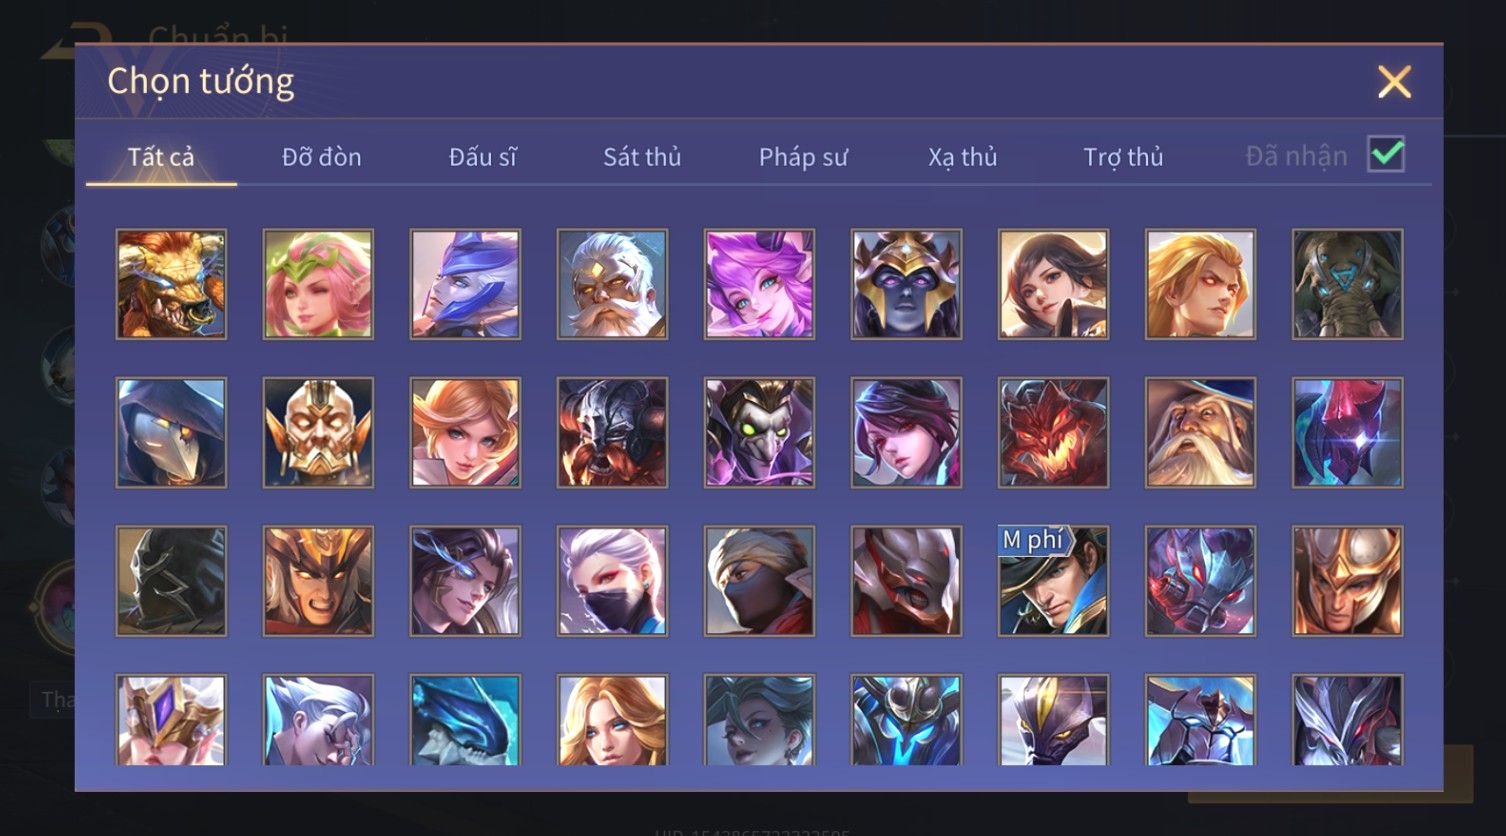The image size is (1506, 836).
Task: Toggle the Đã nhận checkbox
Action: click(1386, 155)
